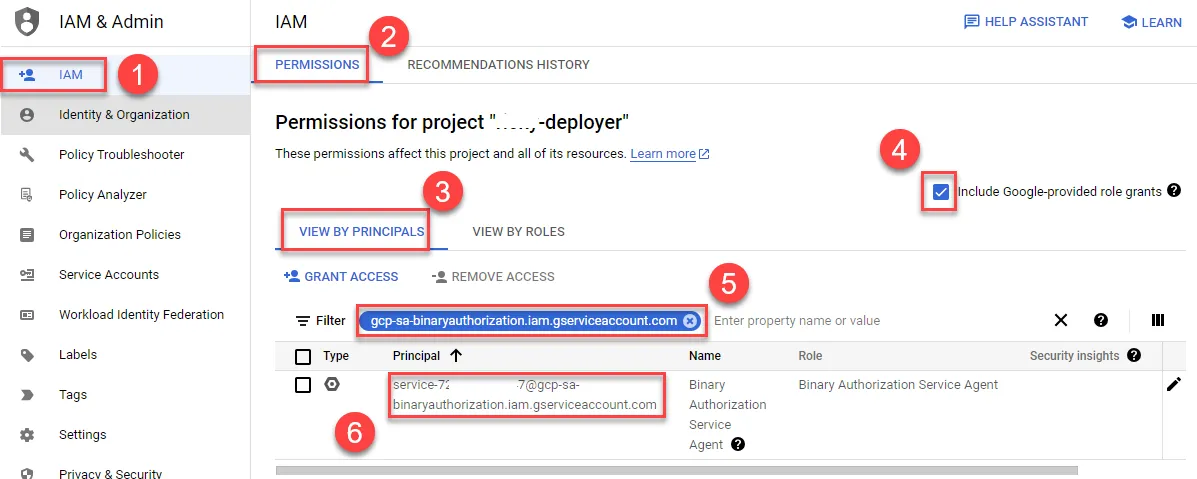The width and height of the screenshot is (1197, 479).
Task: Click the Settings gear icon
Action: (27, 435)
